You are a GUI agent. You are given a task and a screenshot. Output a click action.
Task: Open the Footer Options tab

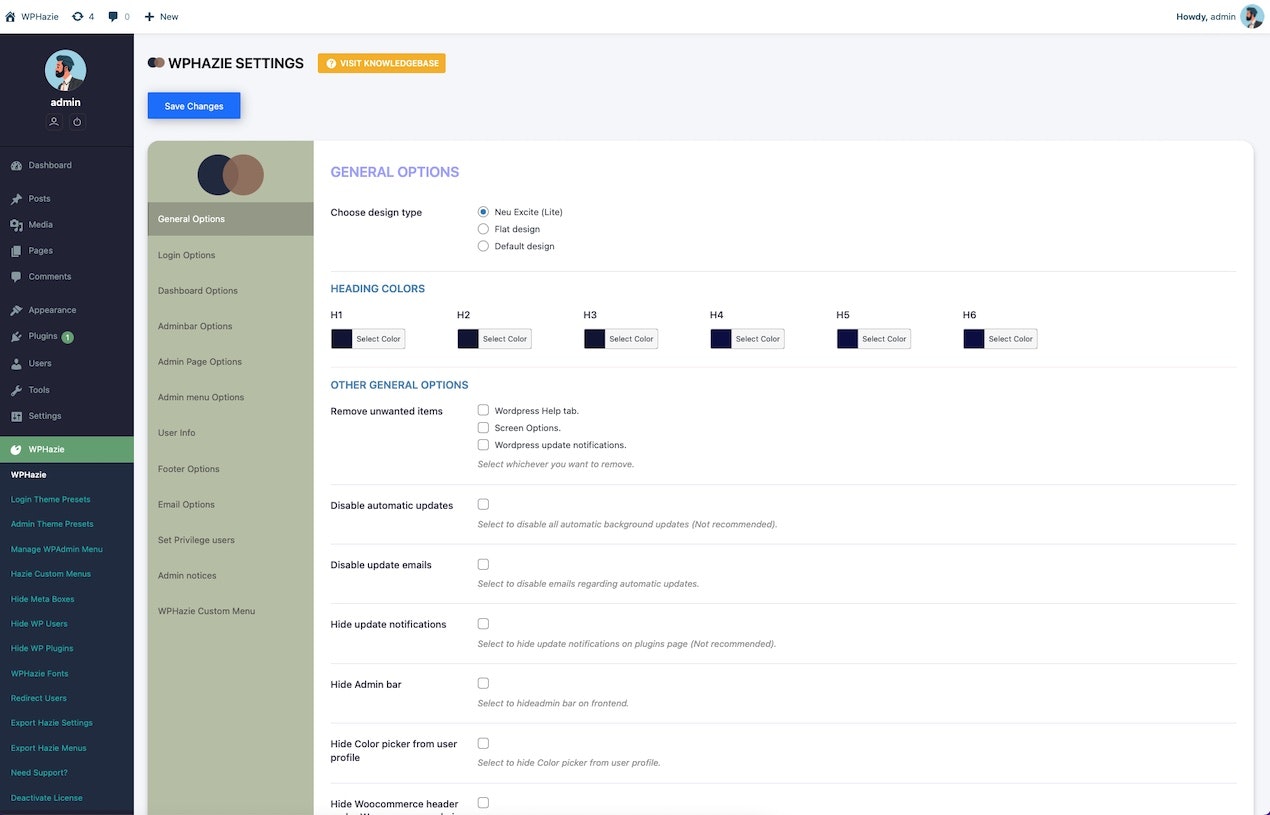[x=230, y=469]
